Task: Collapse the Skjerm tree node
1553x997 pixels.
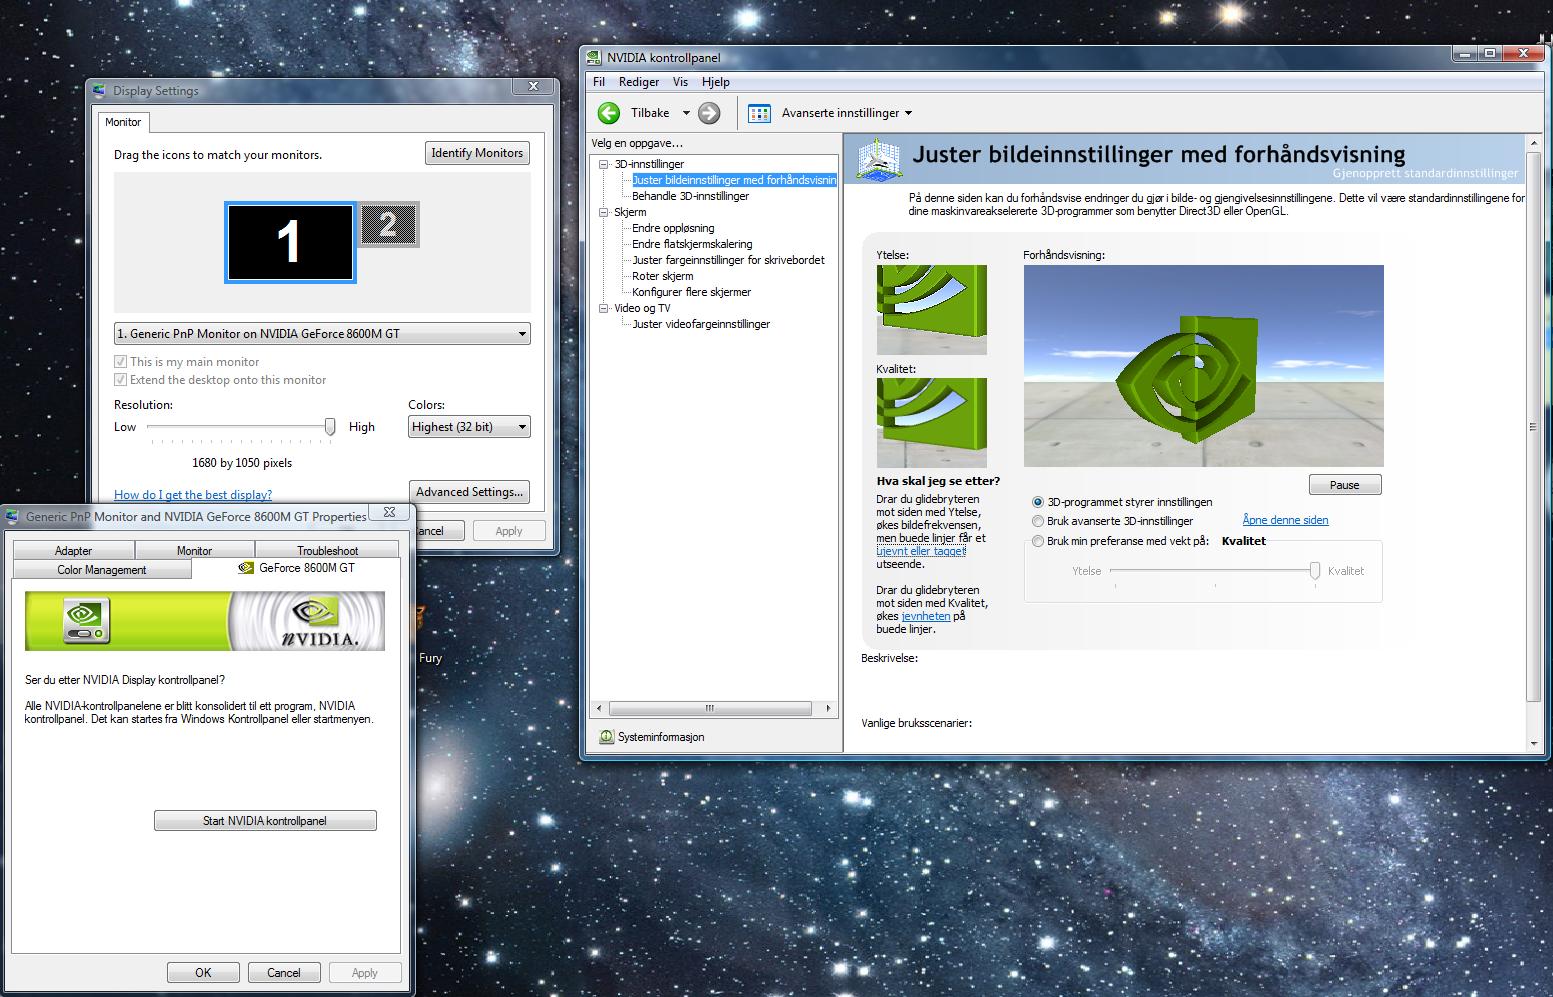Action: pyautogui.click(x=603, y=212)
